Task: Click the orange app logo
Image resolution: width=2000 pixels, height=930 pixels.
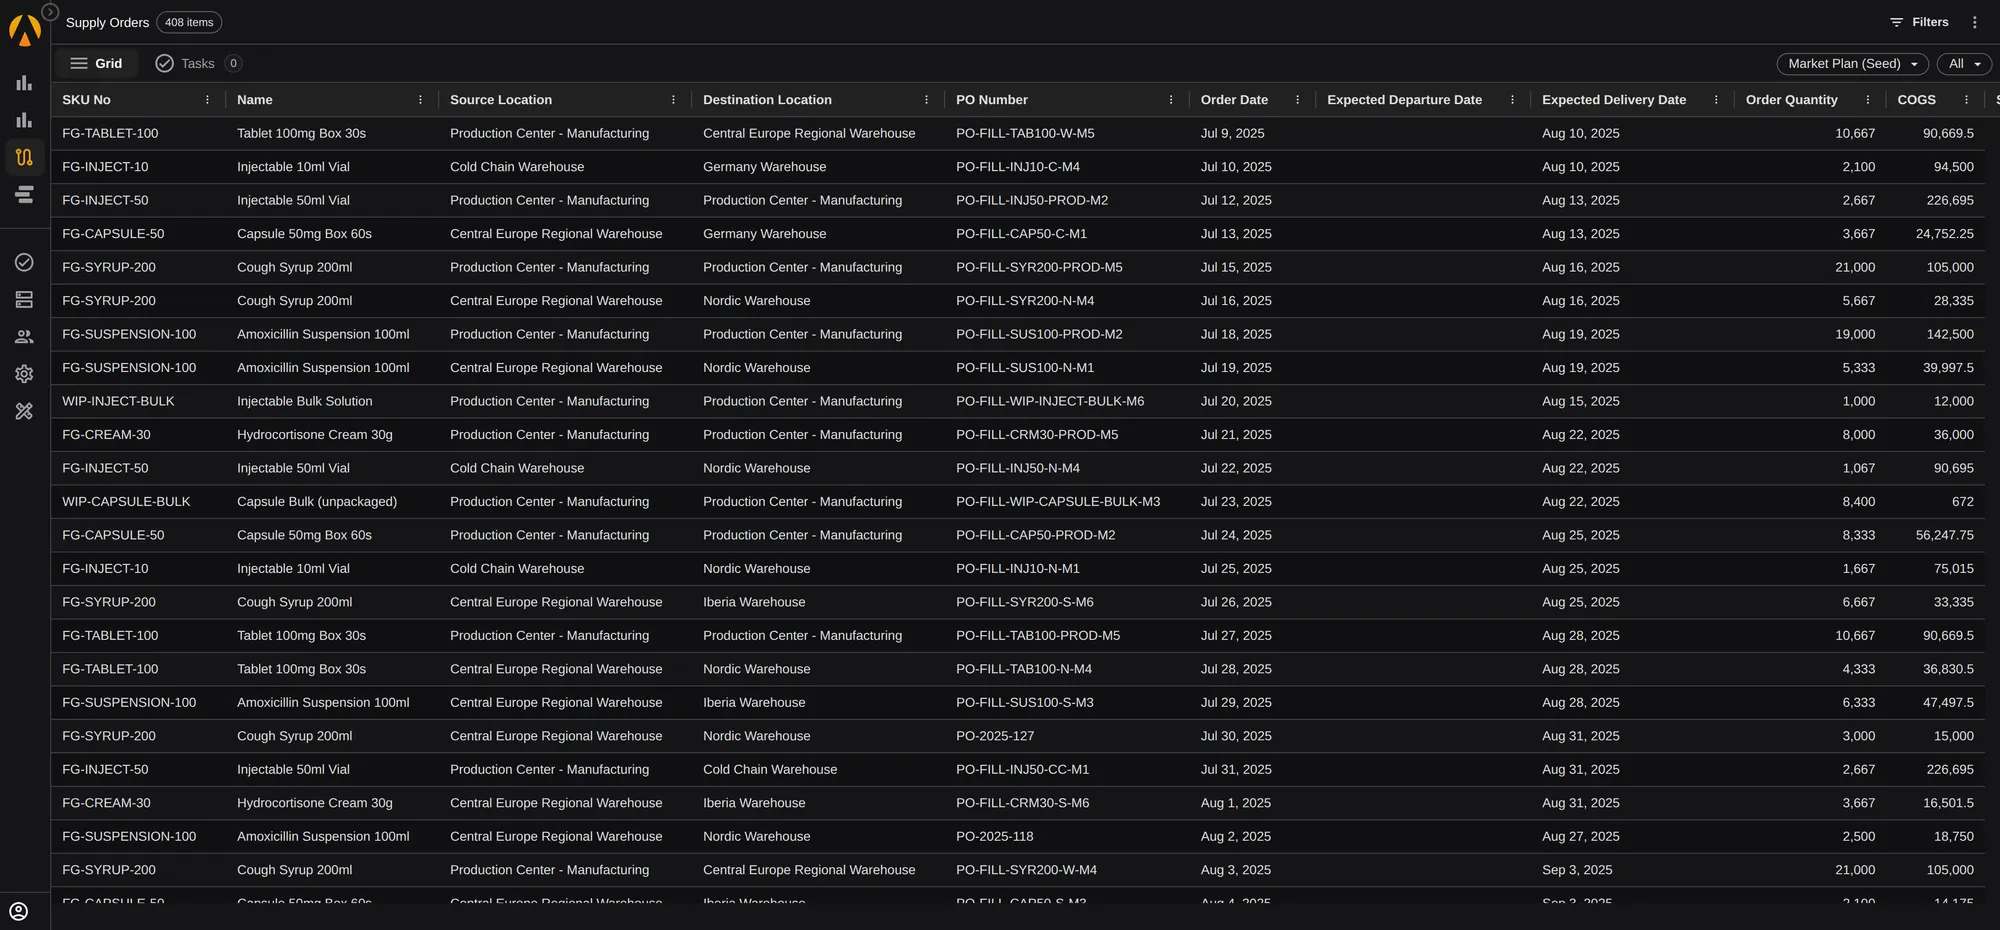Action: pos(24,30)
